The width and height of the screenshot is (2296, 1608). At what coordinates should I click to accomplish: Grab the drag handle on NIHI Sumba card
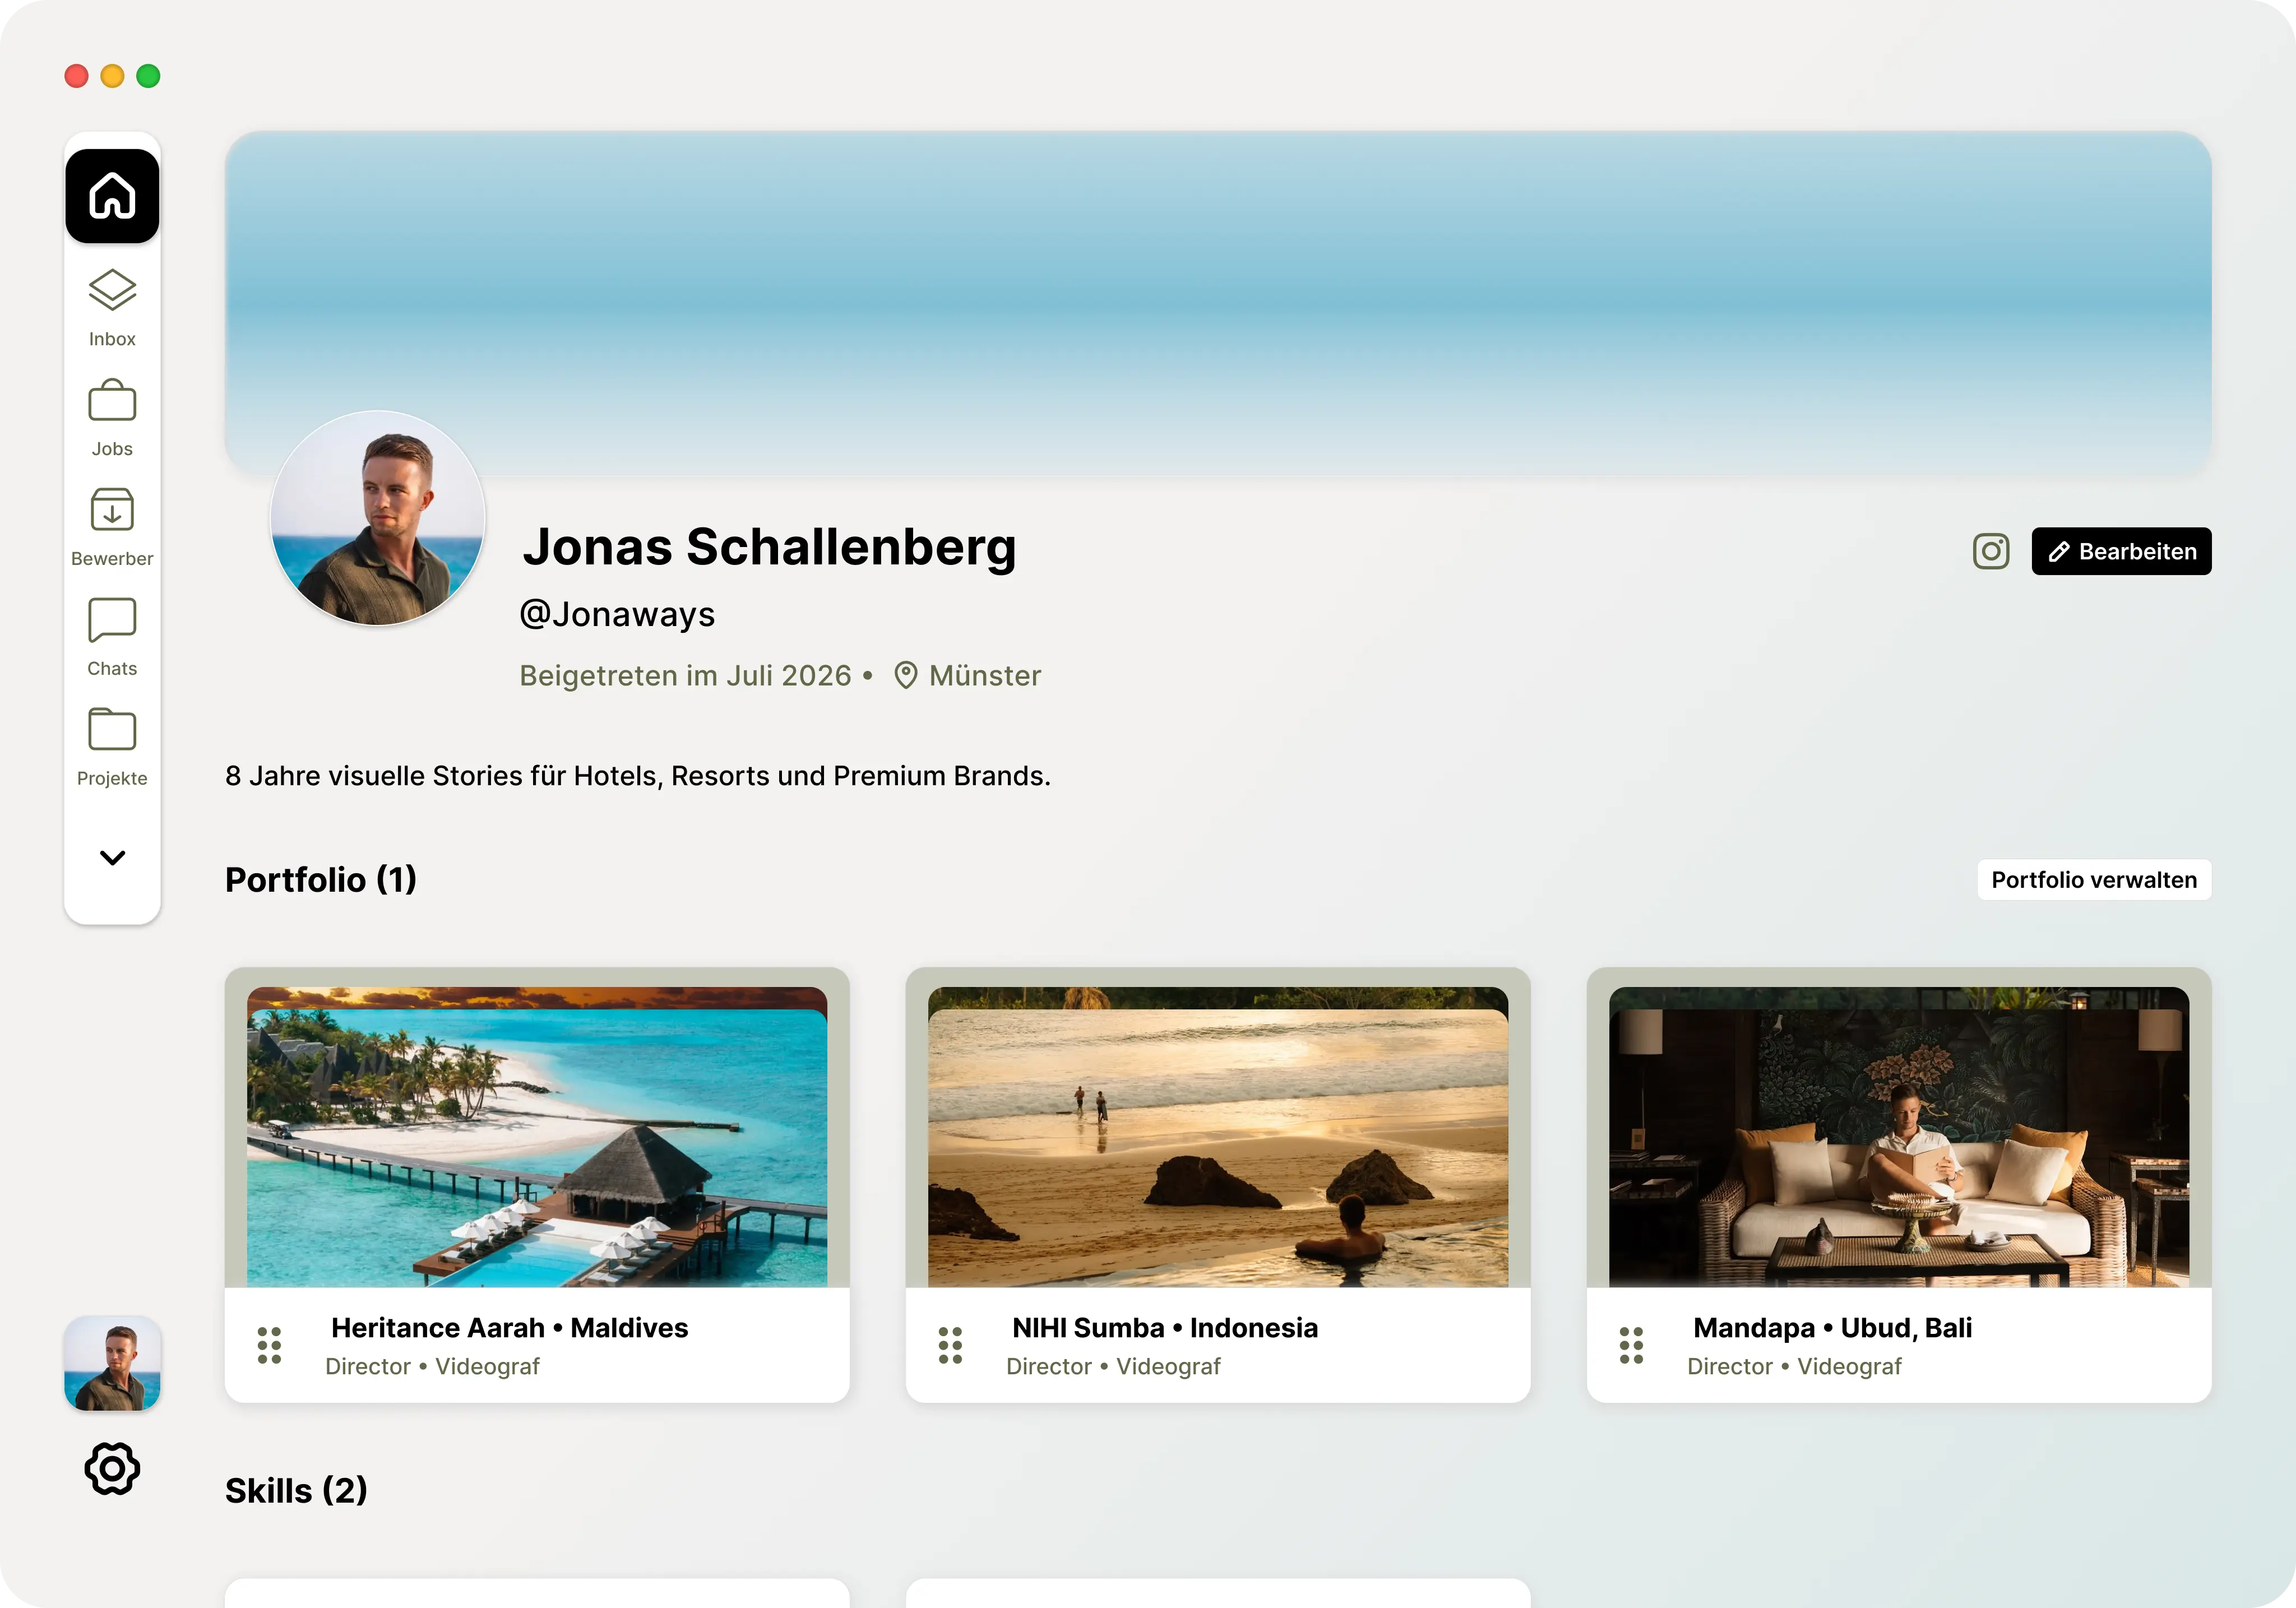pyautogui.click(x=950, y=1345)
